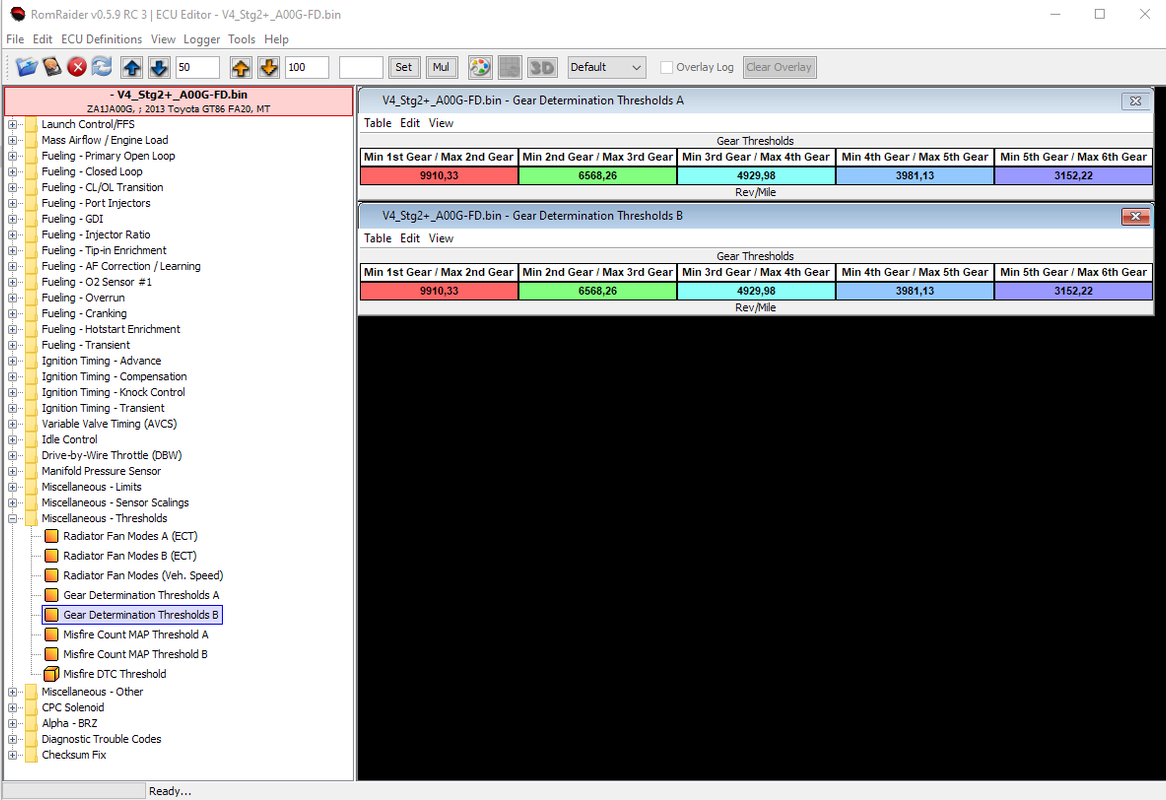1166x800 pixels.
Task: Click Checksum Fix folder icon
Action: 31,755
